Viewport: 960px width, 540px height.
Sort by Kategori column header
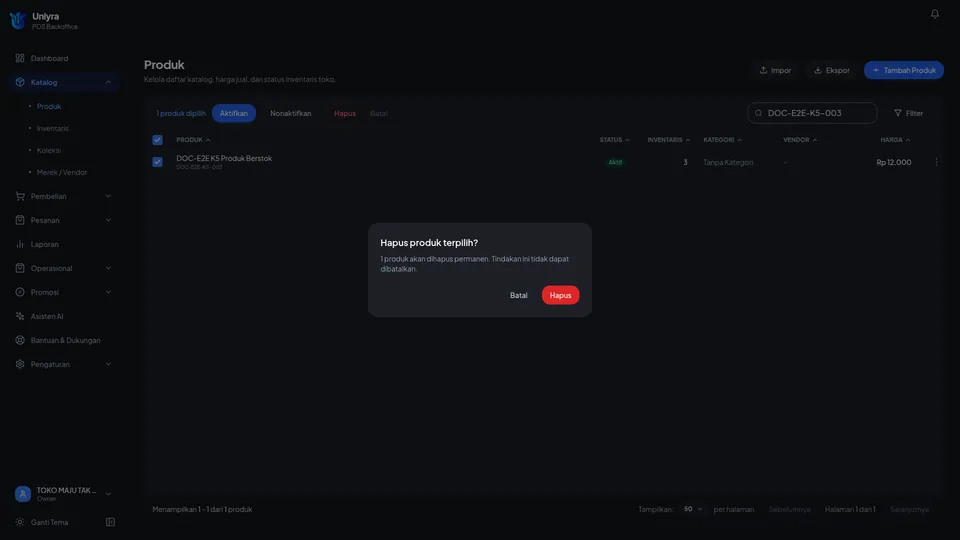pos(722,140)
